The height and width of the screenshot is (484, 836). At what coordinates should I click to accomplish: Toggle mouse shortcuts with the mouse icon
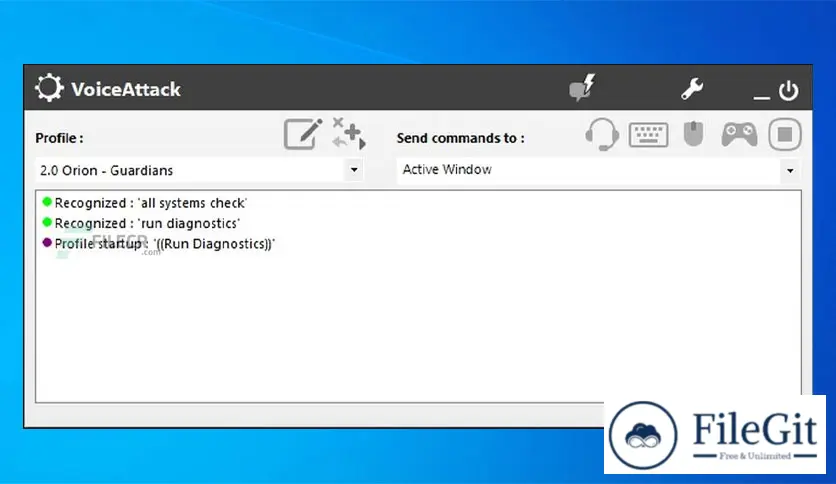[694, 133]
